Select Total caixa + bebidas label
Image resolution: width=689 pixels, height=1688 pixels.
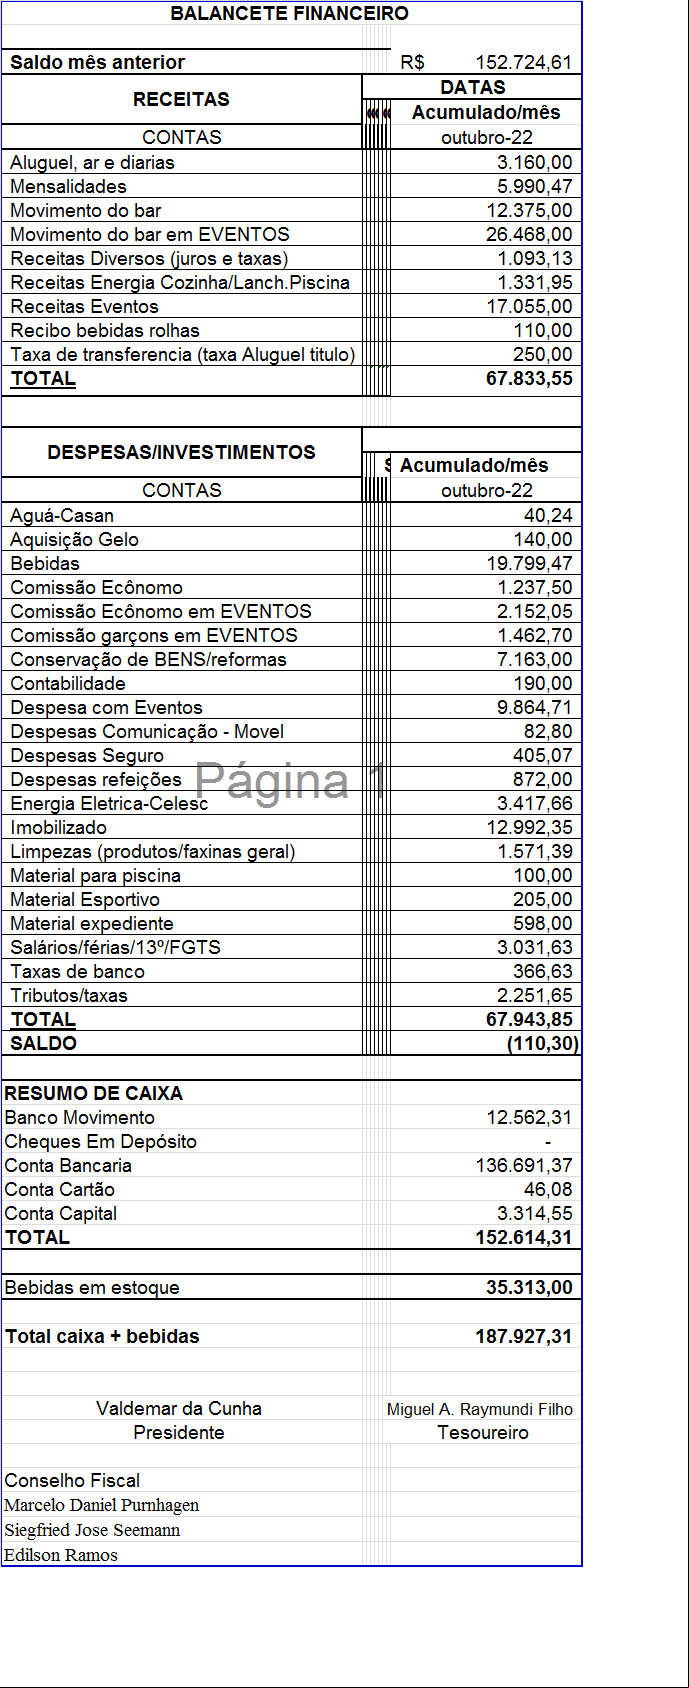click(x=102, y=1336)
